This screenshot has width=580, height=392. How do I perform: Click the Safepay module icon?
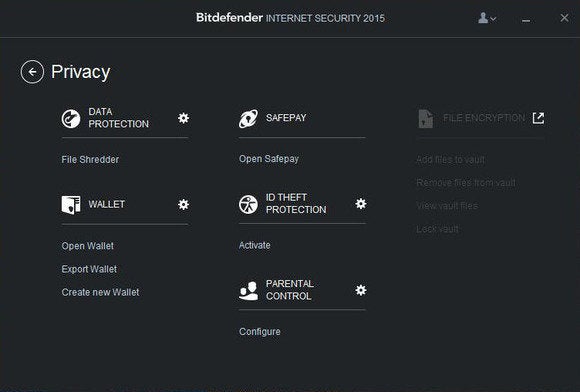(248, 119)
